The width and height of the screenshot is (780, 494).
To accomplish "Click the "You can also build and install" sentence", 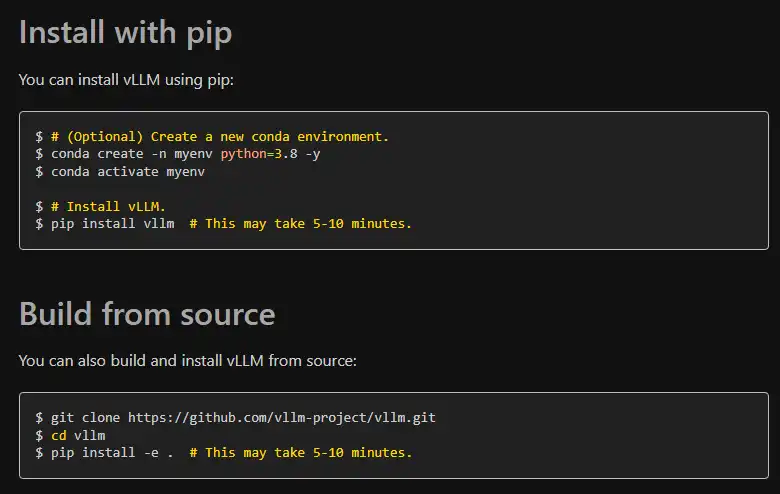I will (x=188, y=361).
